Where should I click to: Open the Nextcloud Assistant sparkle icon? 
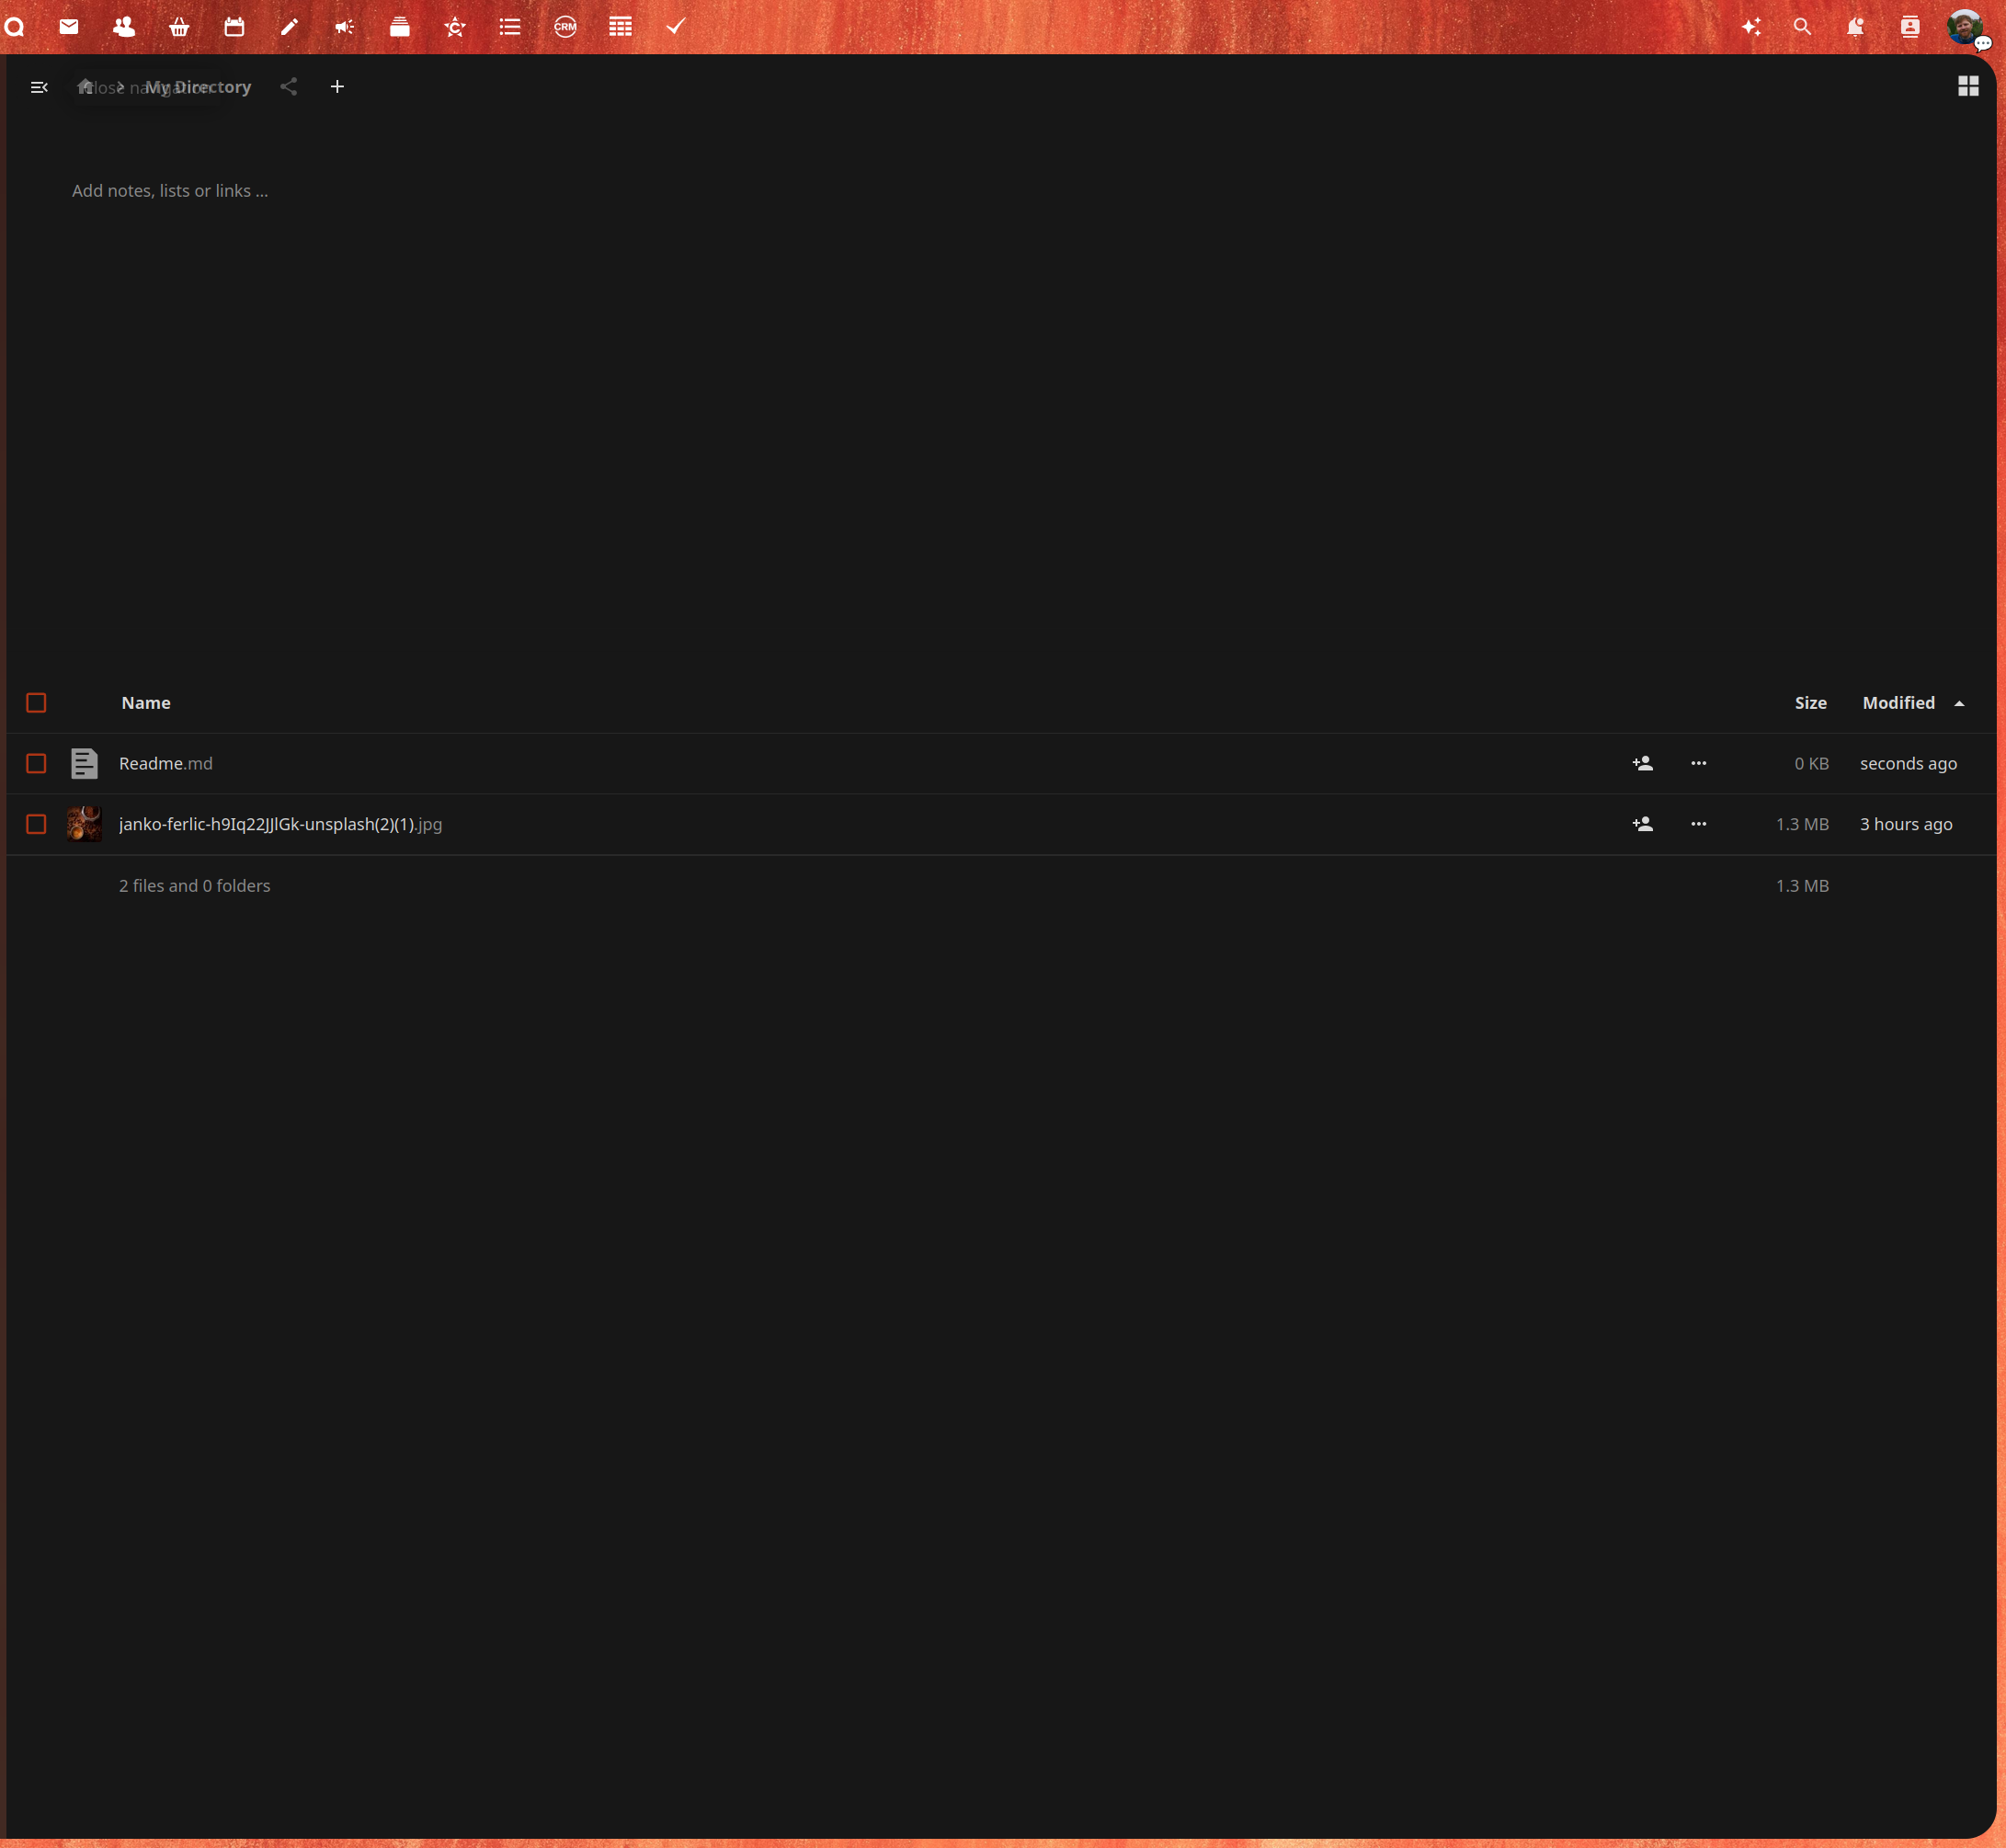click(x=1751, y=27)
